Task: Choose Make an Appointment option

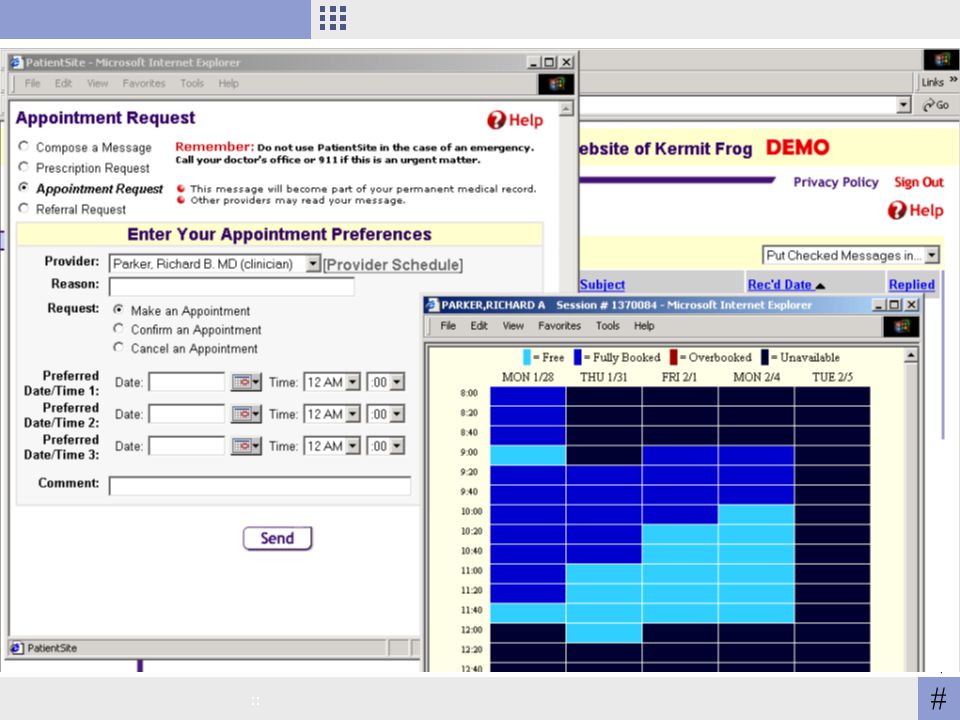Action: 118,310
